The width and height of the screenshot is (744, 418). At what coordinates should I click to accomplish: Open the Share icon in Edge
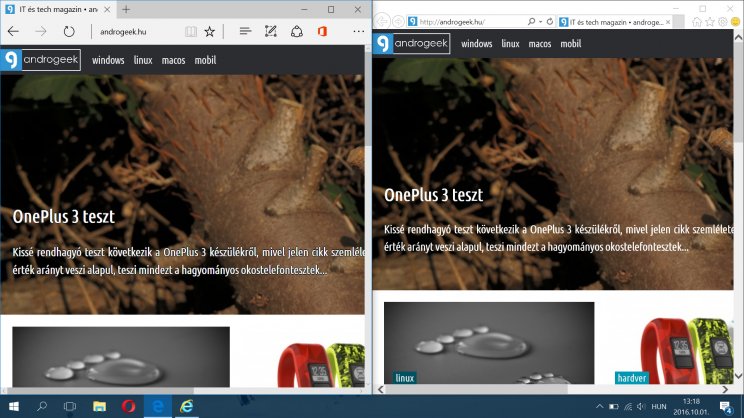[x=297, y=32]
